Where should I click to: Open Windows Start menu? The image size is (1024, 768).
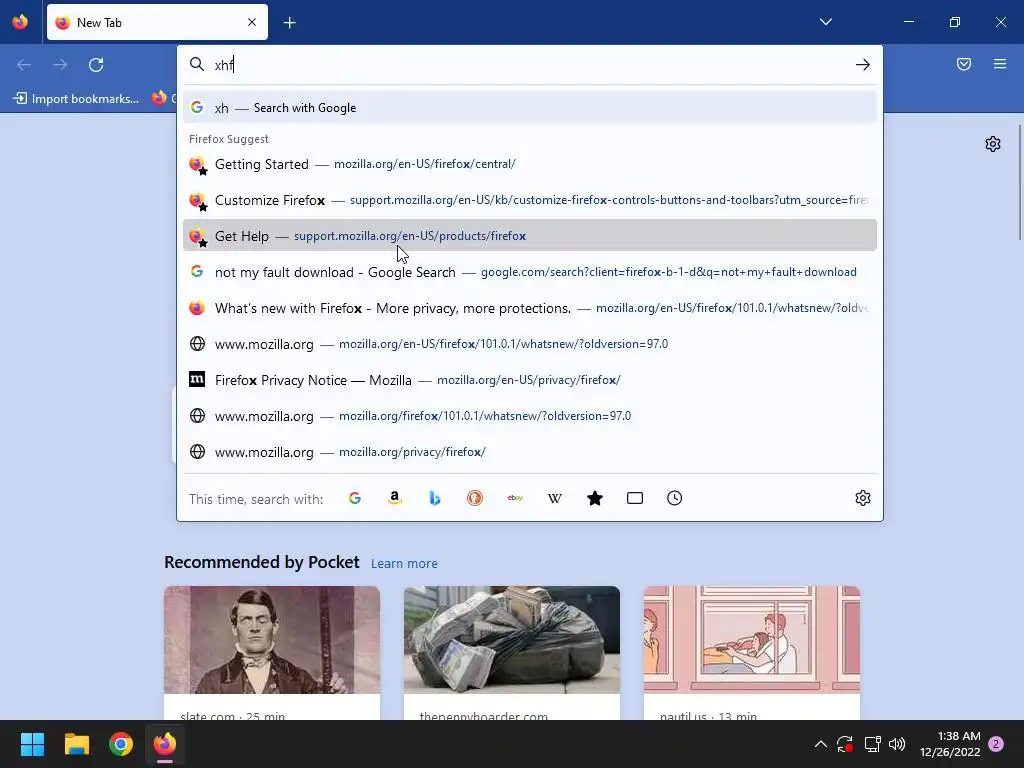click(x=32, y=744)
